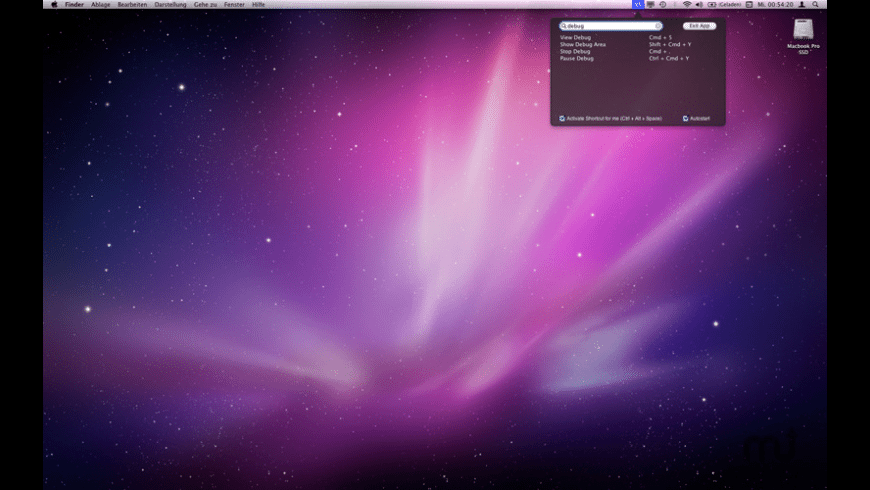This screenshot has height=490, width=870.
Task: Open the Apple menu
Action: click(54, 4)
